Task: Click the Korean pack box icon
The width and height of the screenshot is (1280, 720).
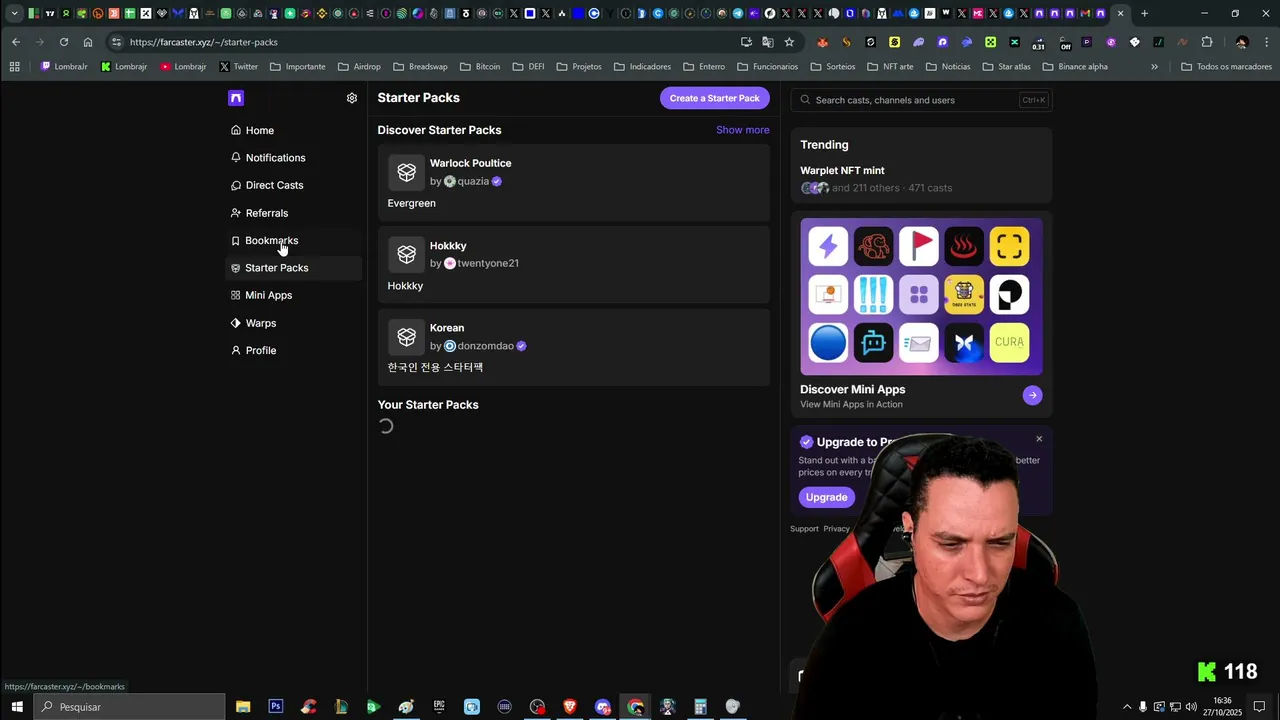Action: click(x=406, y=337)
